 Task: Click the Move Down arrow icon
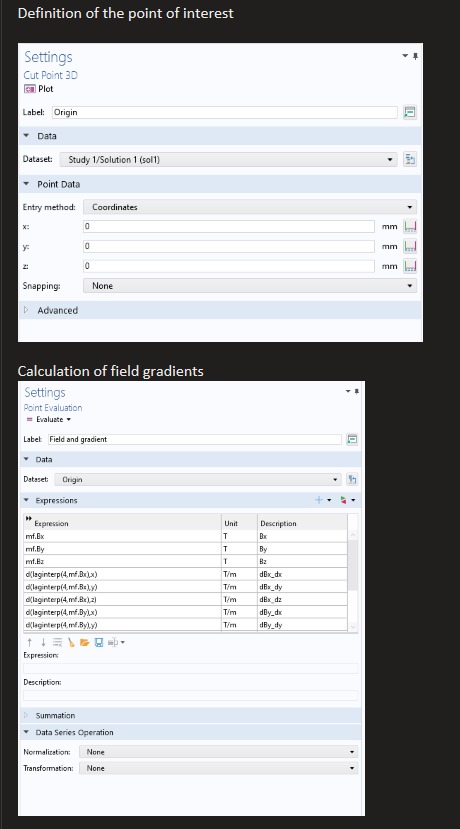coord(43,642)
